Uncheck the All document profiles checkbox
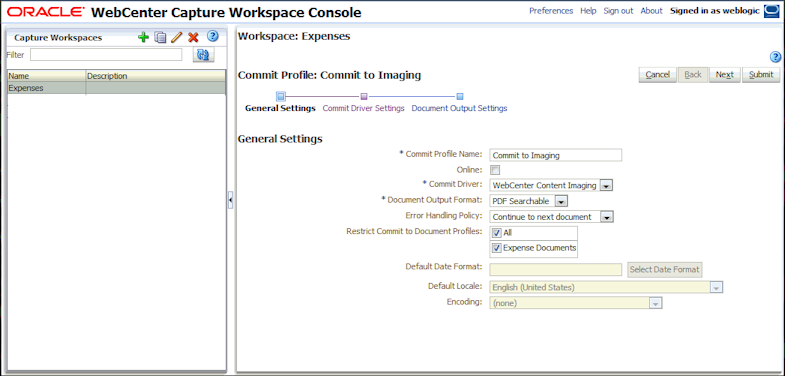The image size is (785, 376). pyautogui.click(x=497, y=233)
